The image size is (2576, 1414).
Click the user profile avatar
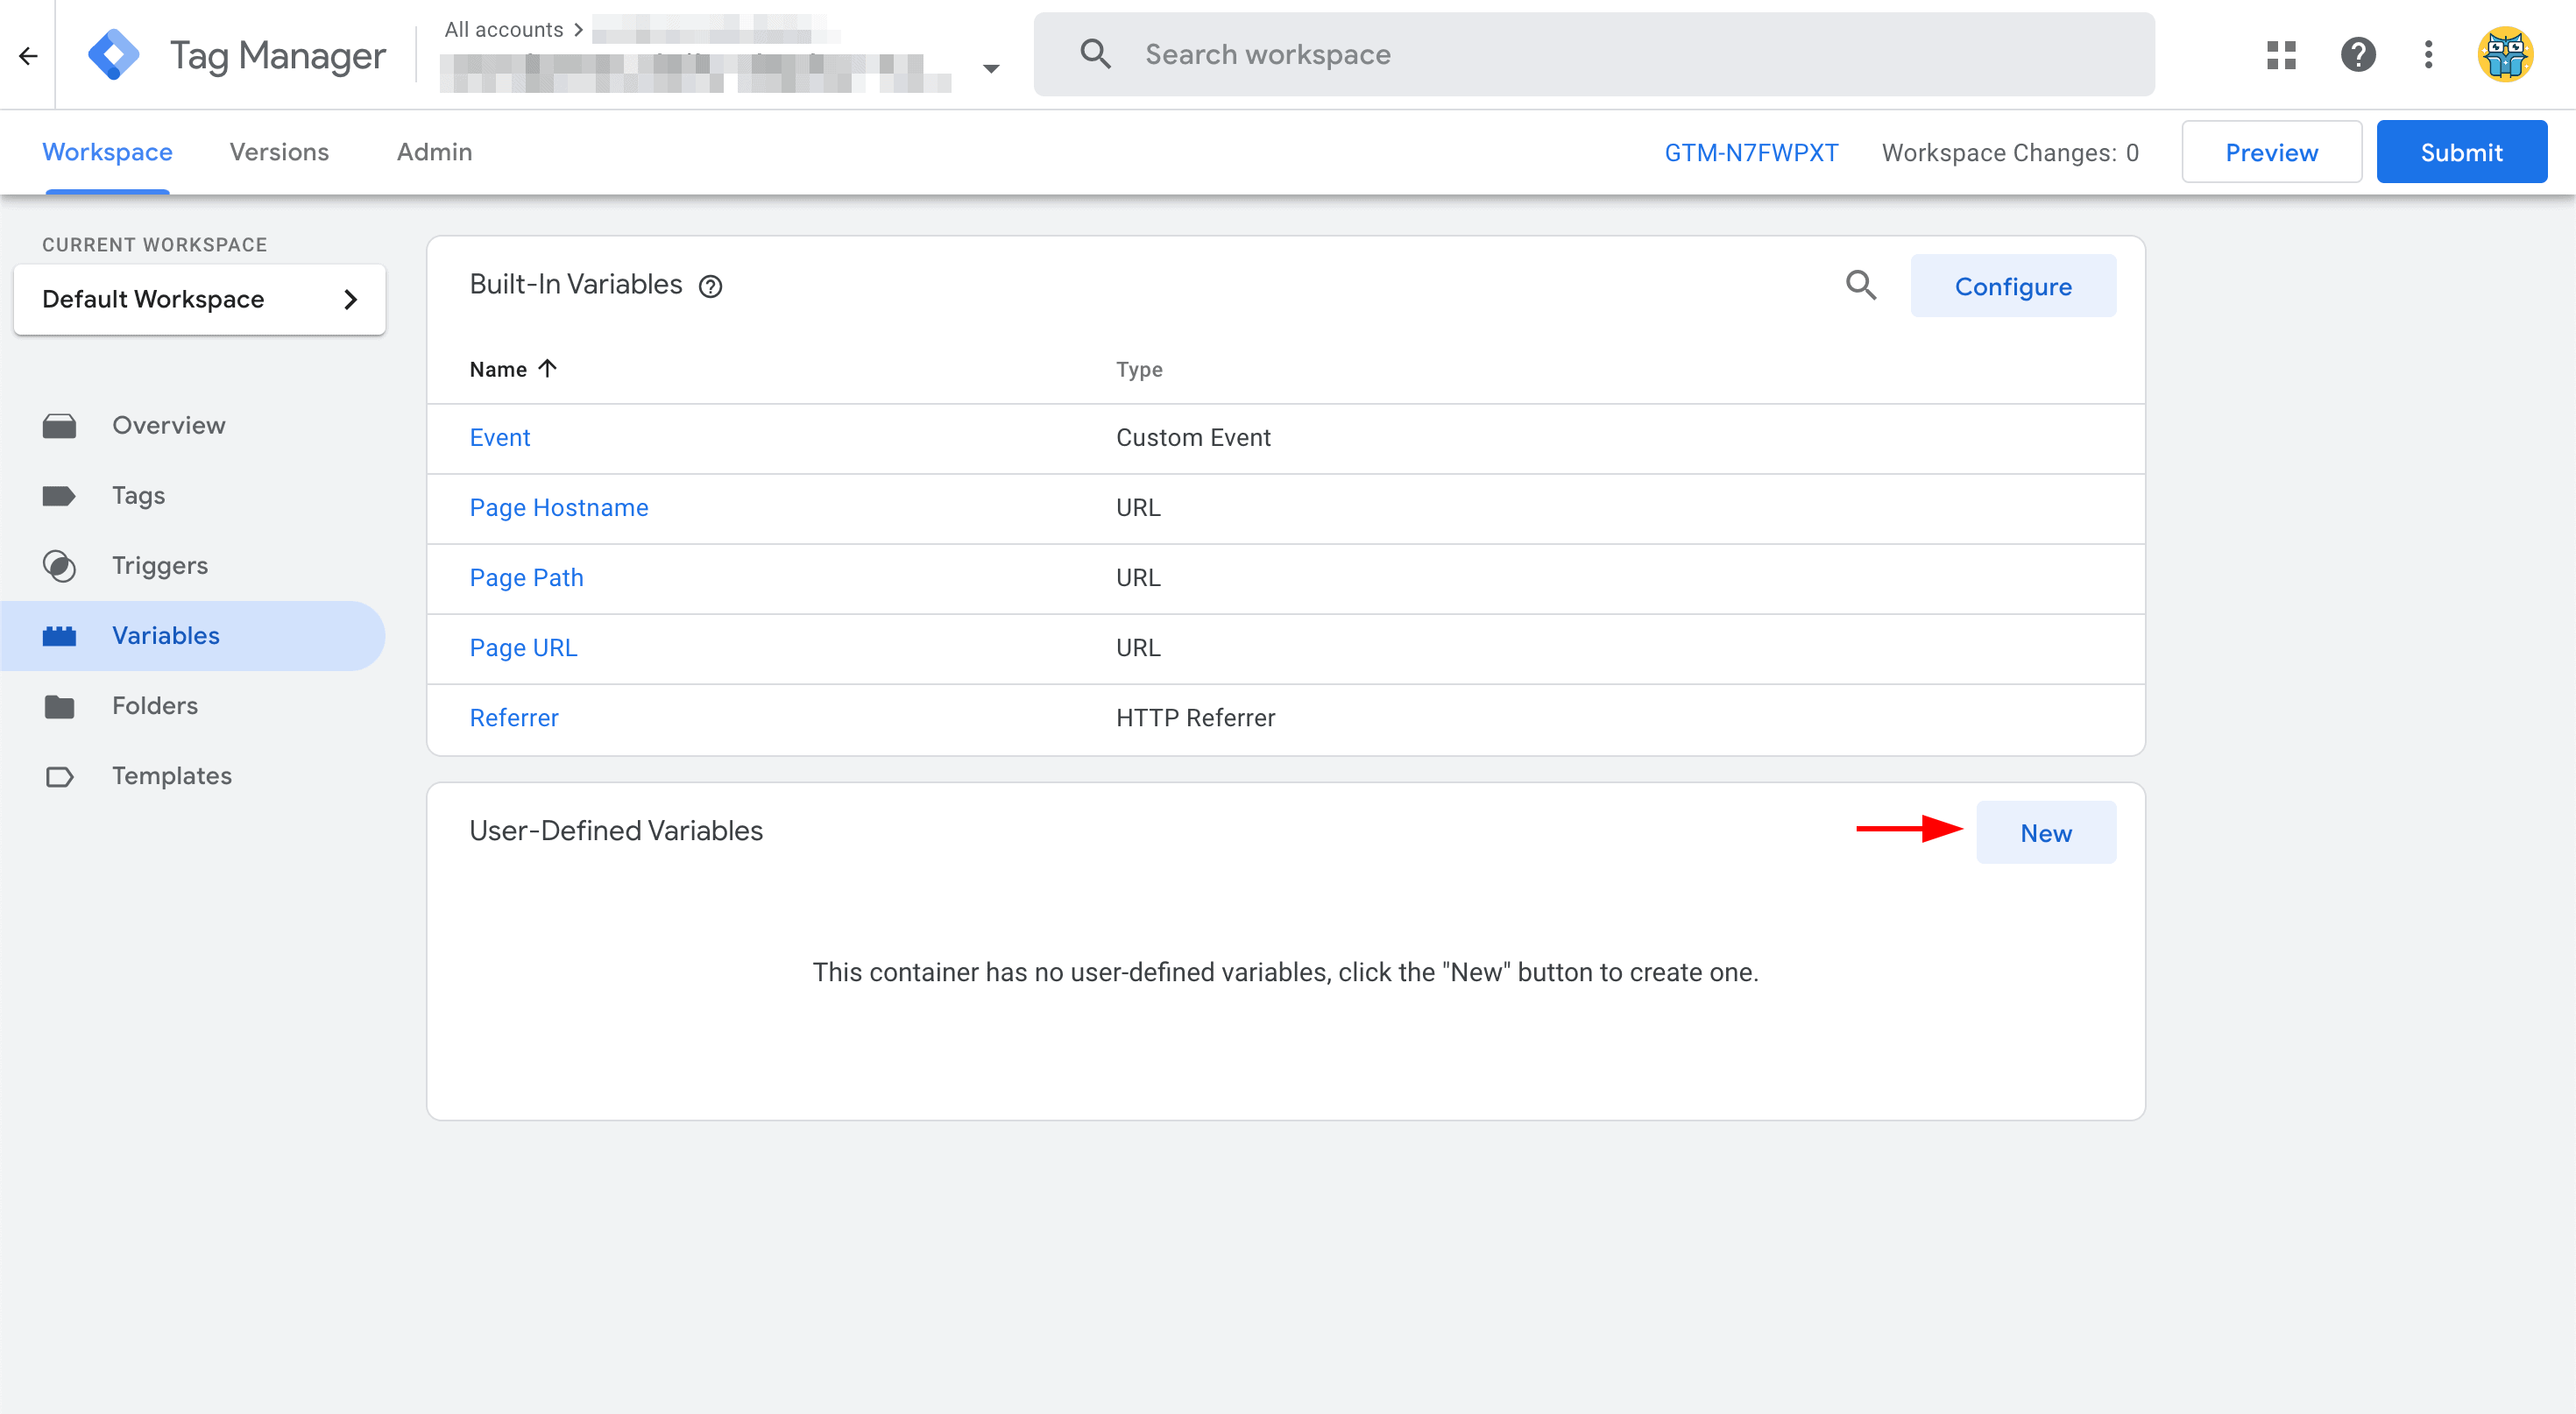tap(2504, 55)
